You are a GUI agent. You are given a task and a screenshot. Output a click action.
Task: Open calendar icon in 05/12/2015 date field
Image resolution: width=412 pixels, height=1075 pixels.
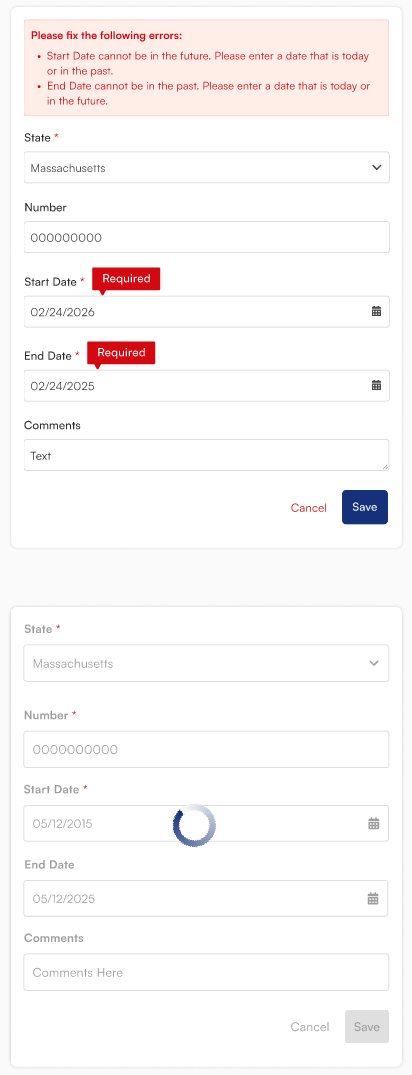374,823
